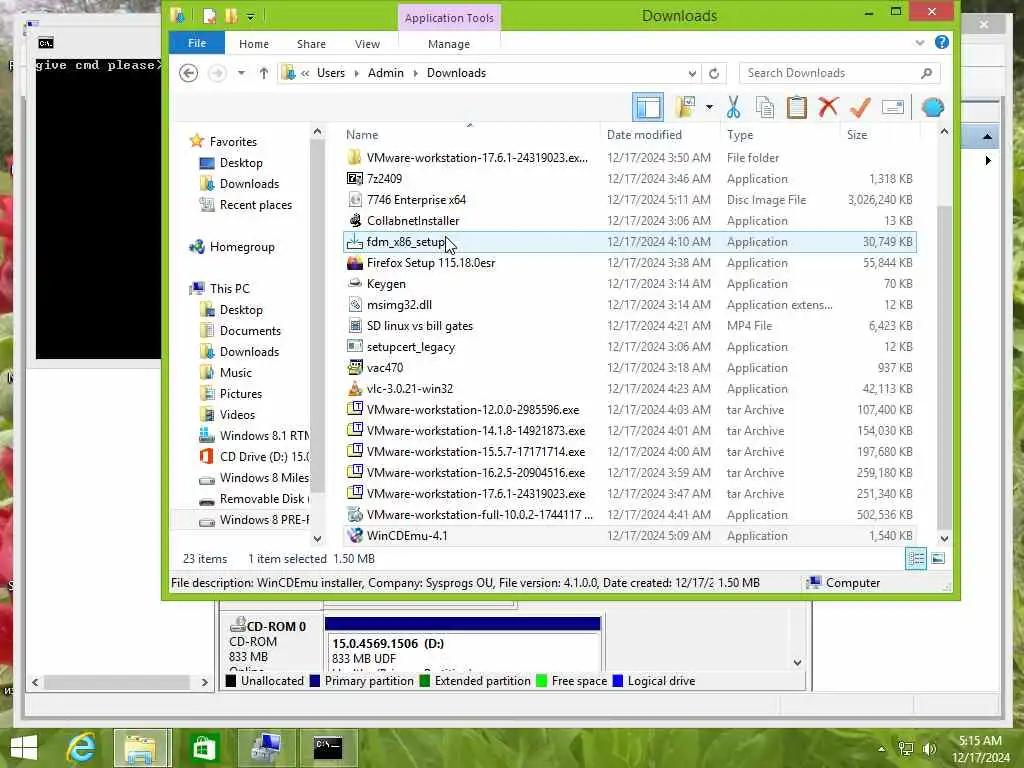This screenshot has height=768, width=1024.
Task: Click the Properties quick access icon
Action: [x=210, y=16]
